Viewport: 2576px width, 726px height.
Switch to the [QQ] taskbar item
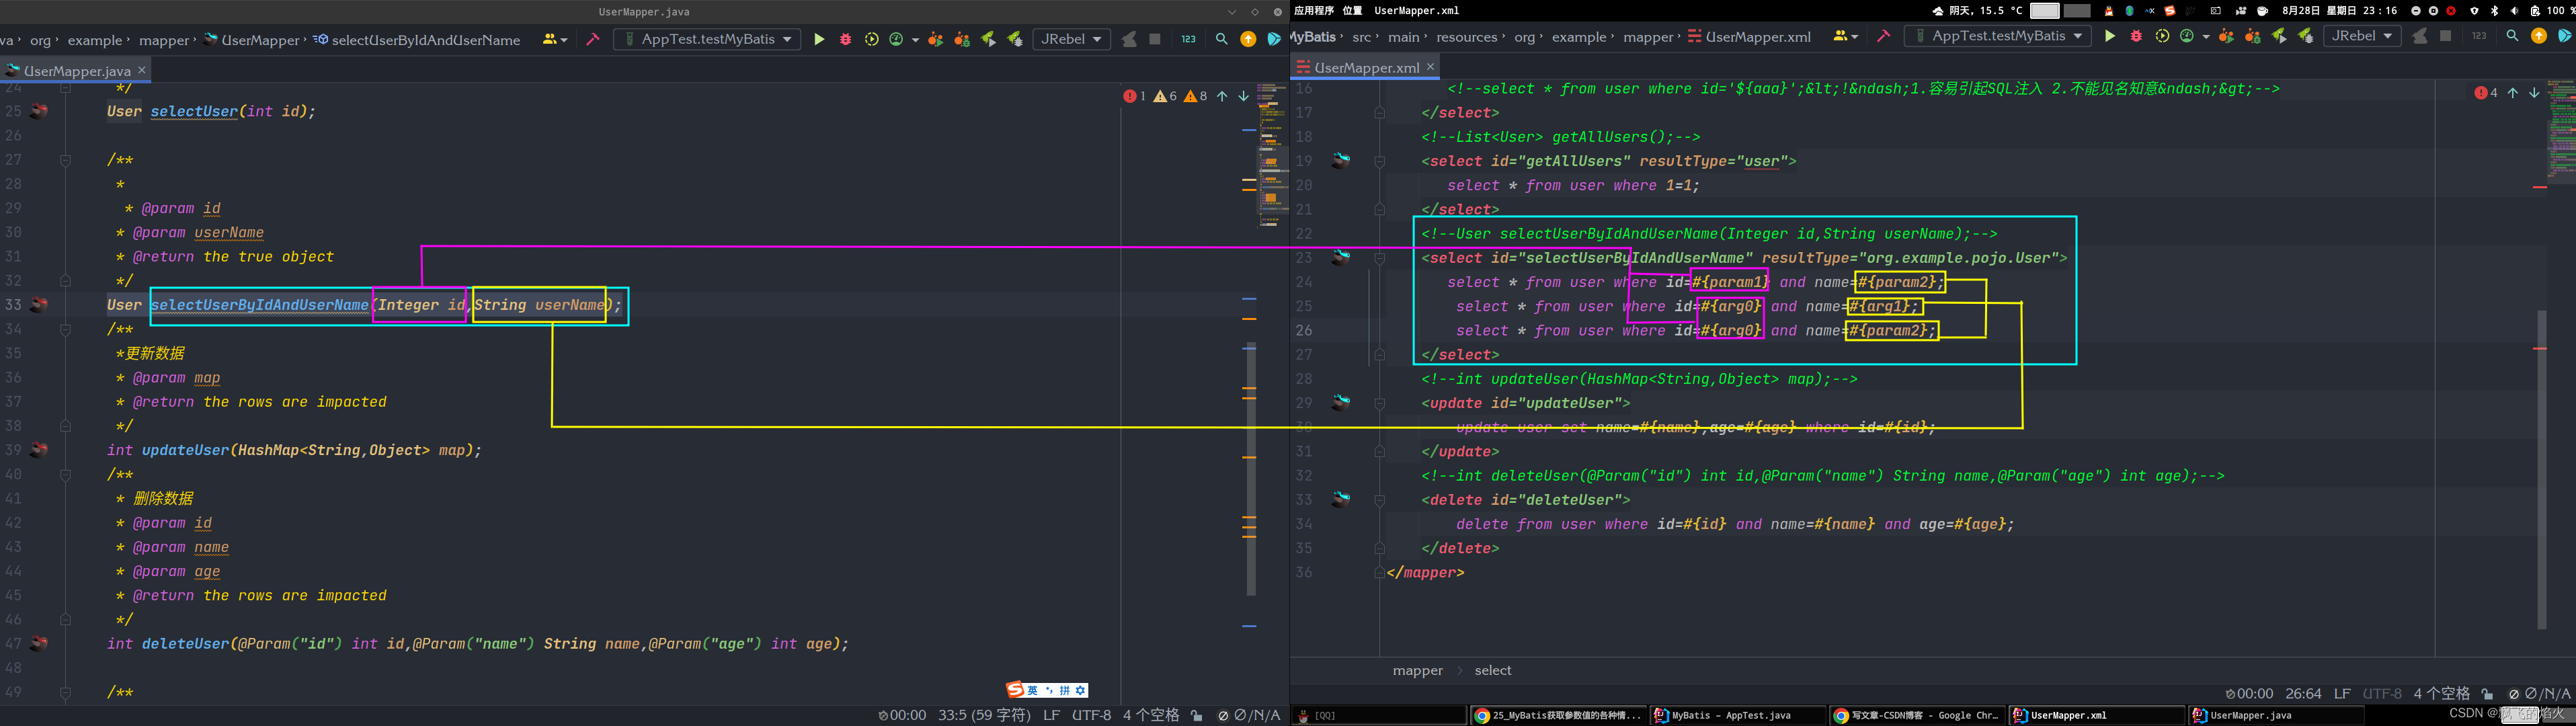click(1380, 715)
